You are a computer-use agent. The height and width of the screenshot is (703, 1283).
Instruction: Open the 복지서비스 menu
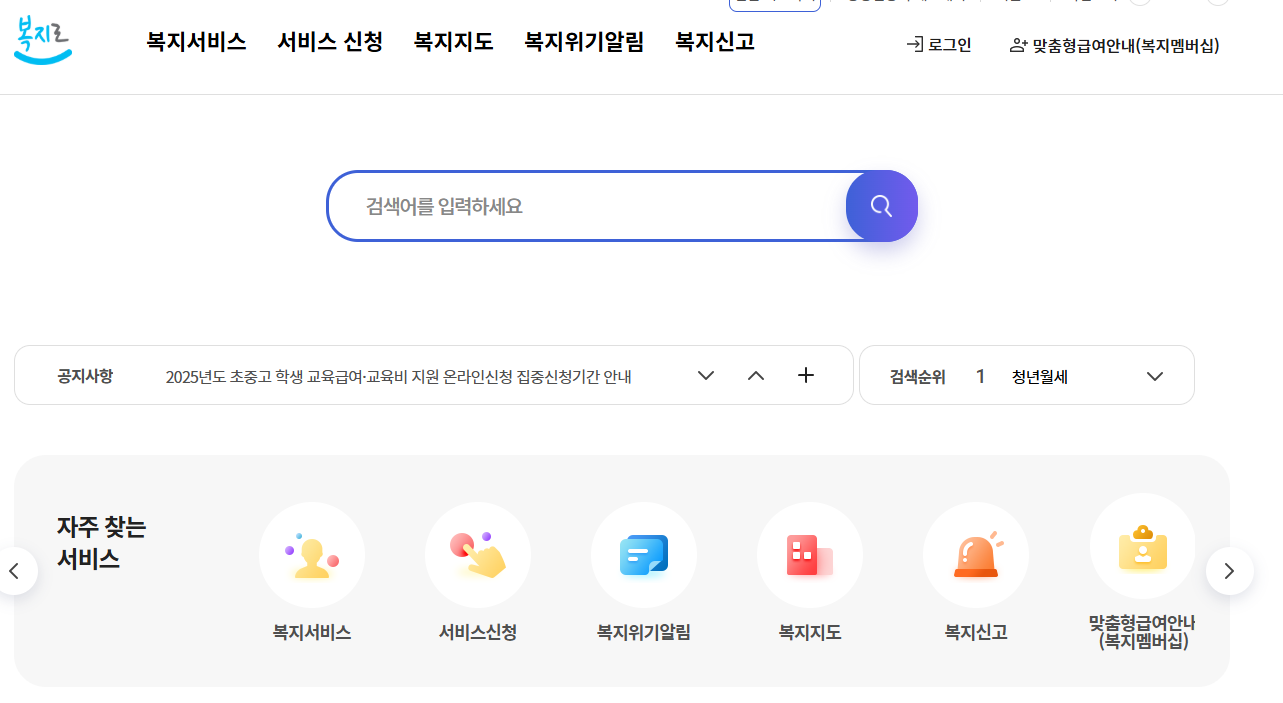point(196,42)
